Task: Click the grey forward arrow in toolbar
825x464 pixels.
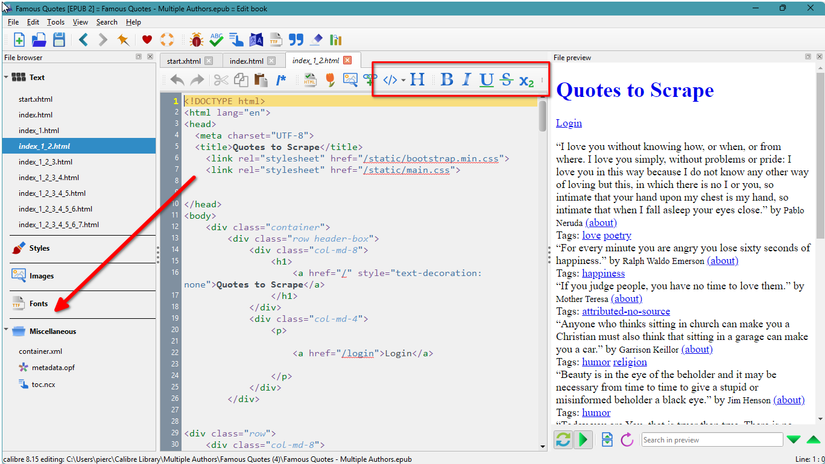Action: click(103, 39)
